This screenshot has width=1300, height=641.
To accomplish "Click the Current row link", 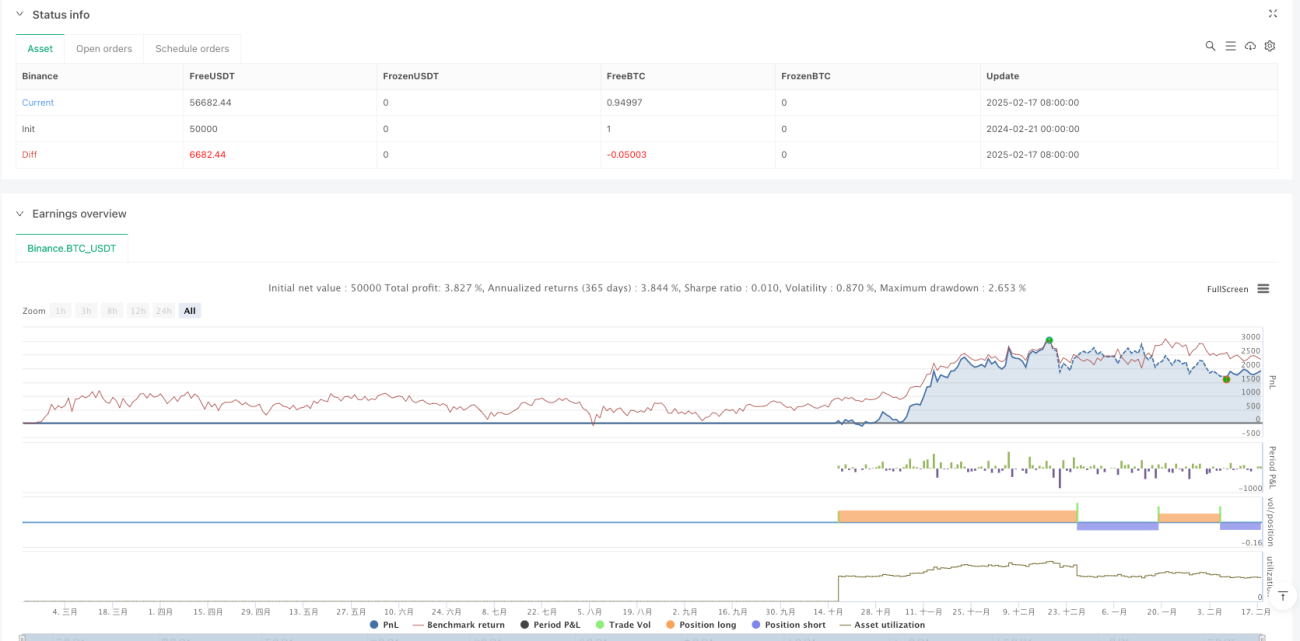I will (x=38, y=103).
